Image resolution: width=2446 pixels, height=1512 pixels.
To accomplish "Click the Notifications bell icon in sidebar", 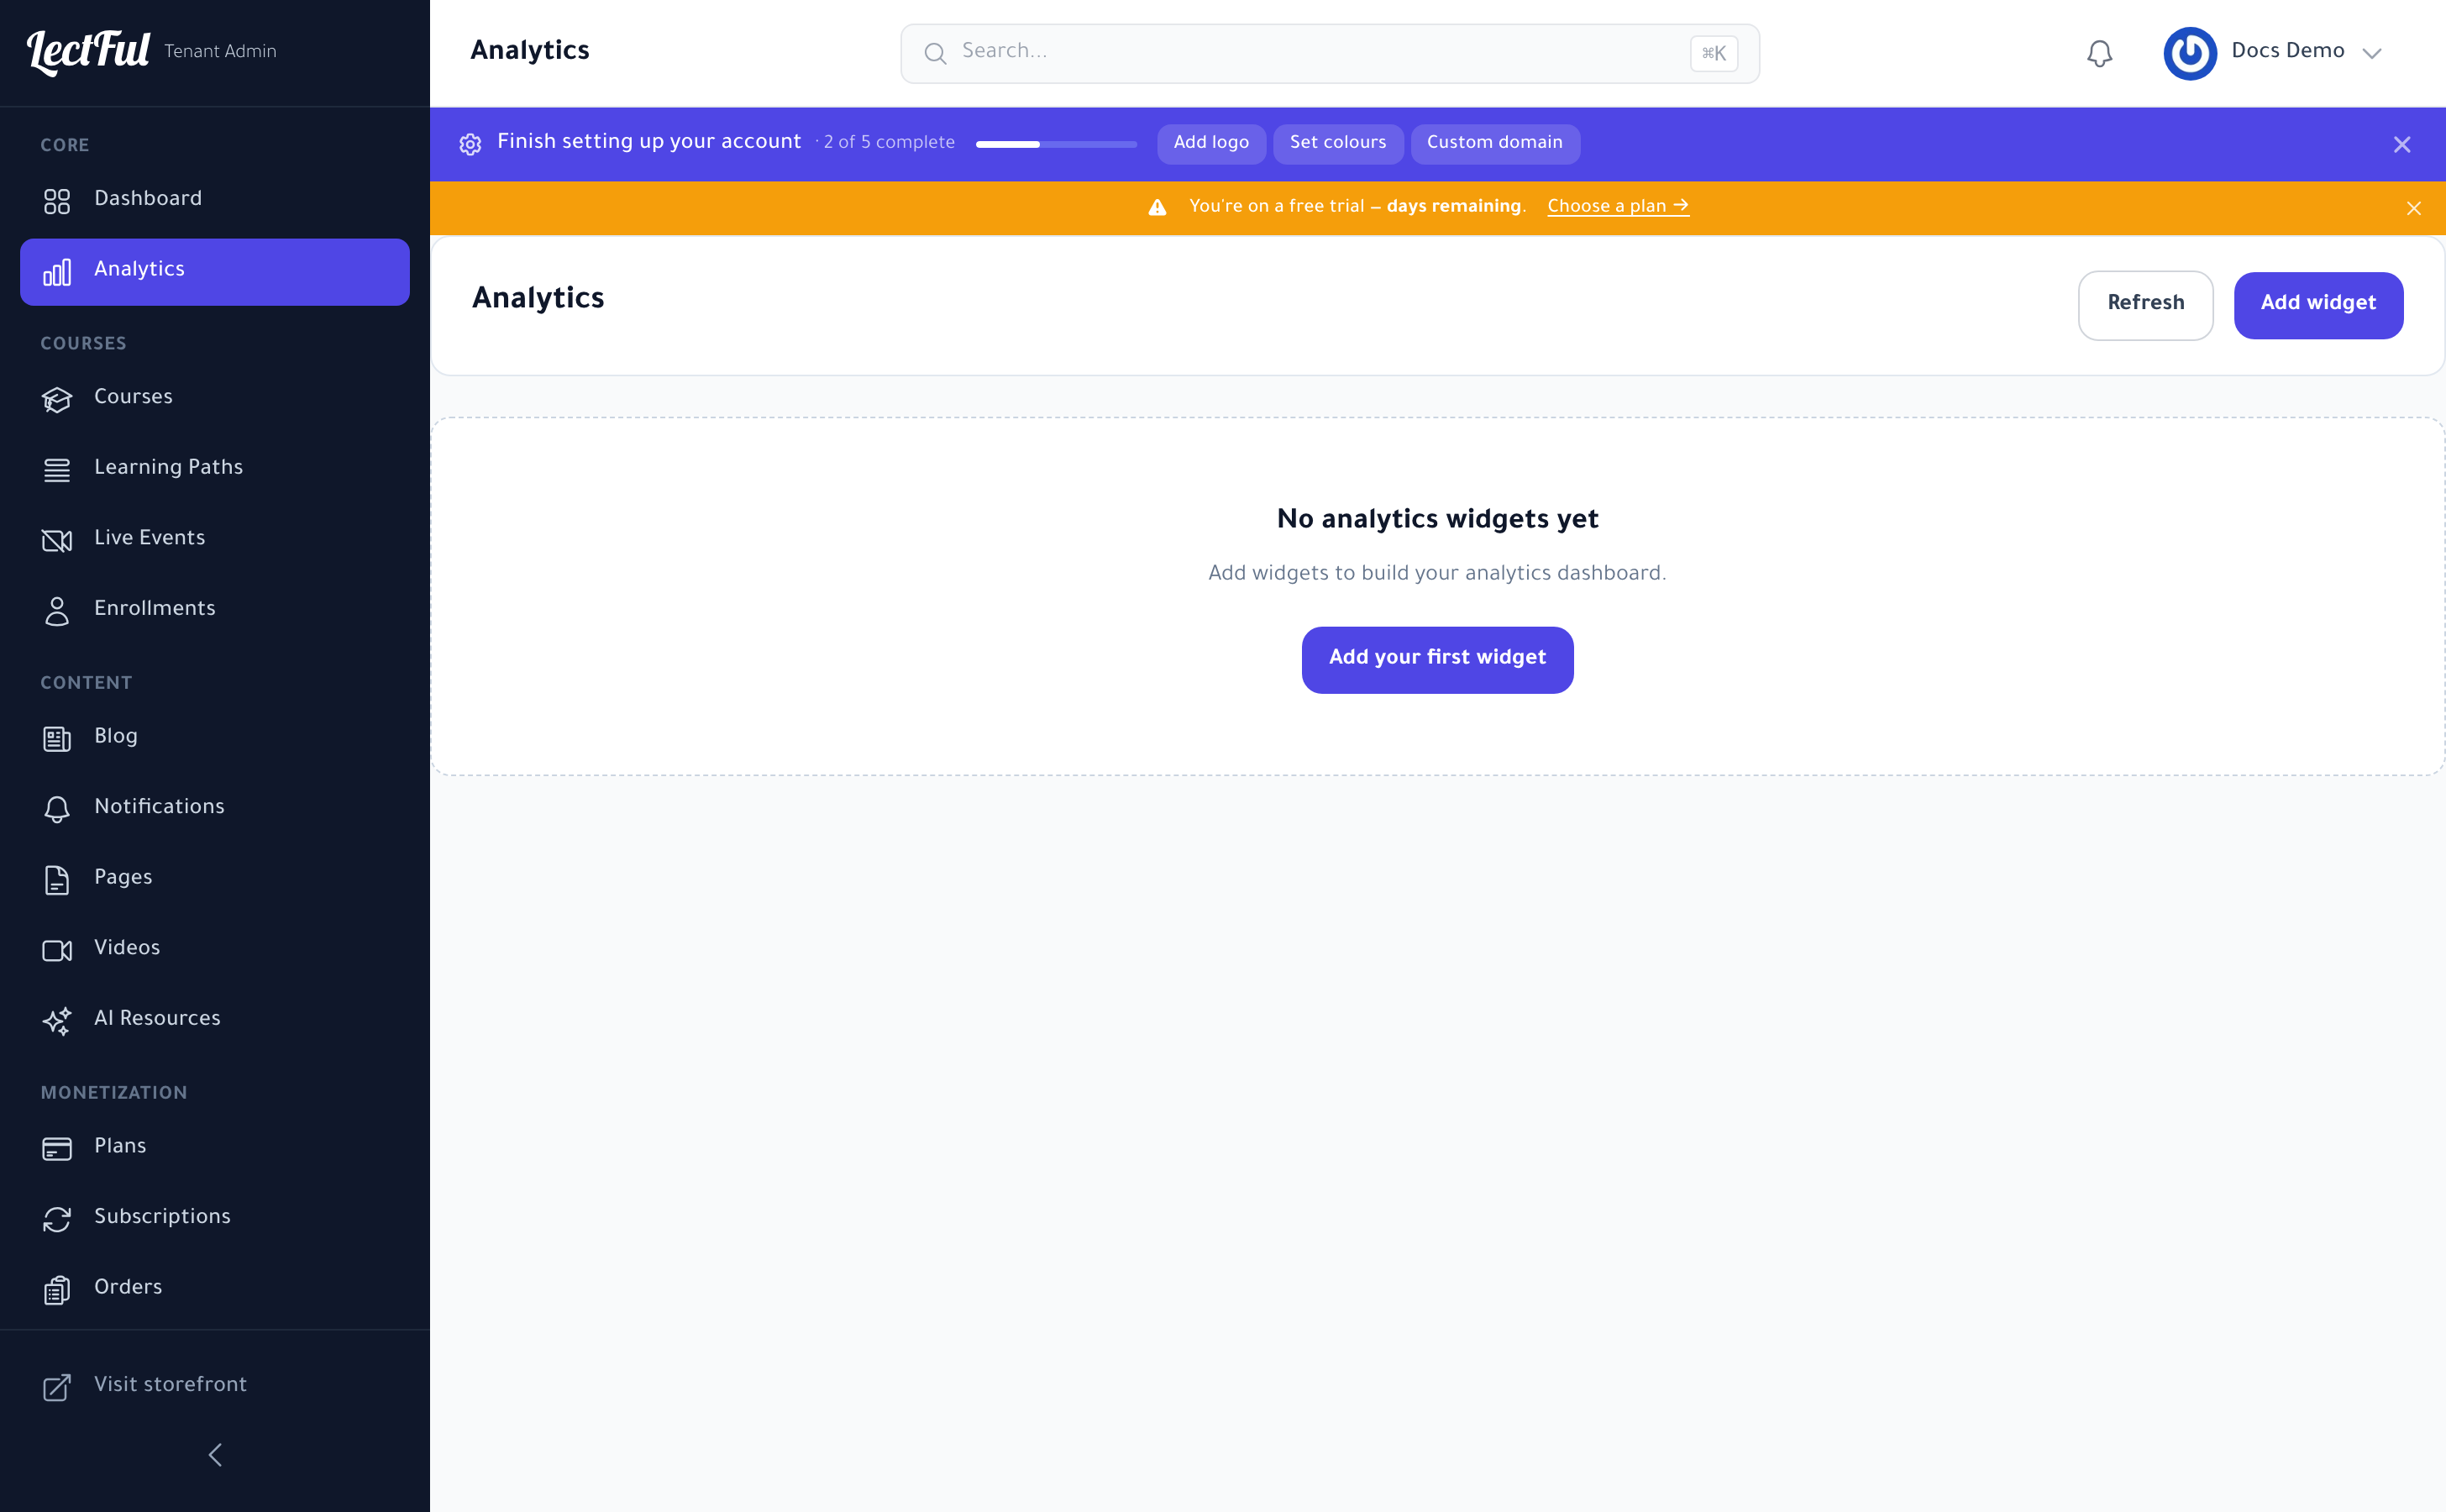I will pyautogui.click(x=57, y=809).
